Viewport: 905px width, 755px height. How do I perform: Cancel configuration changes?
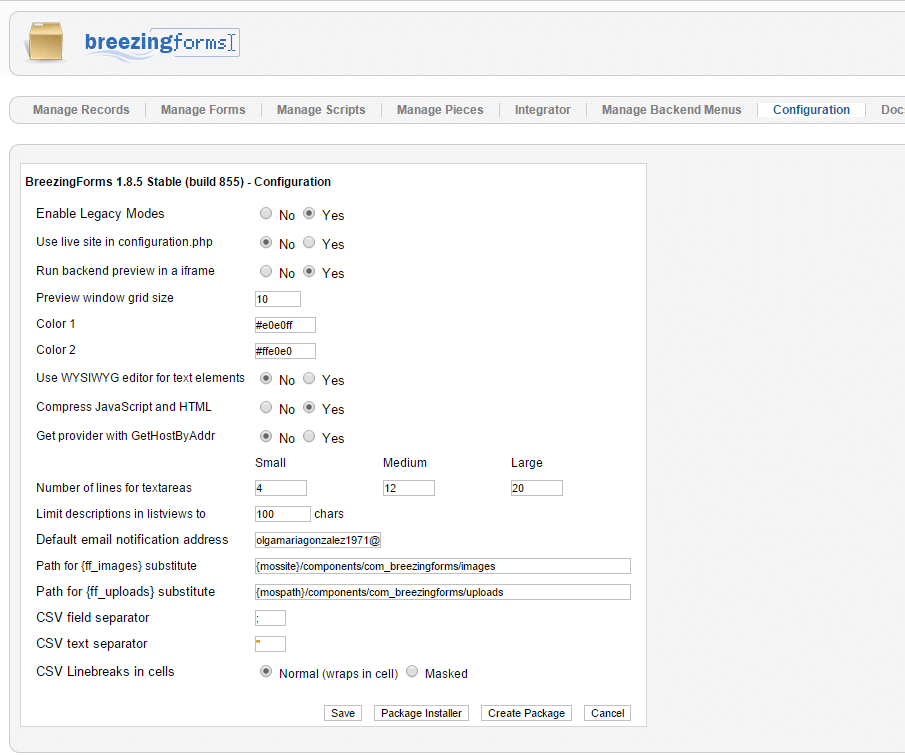pyautogui.click(x=607, y=713)
